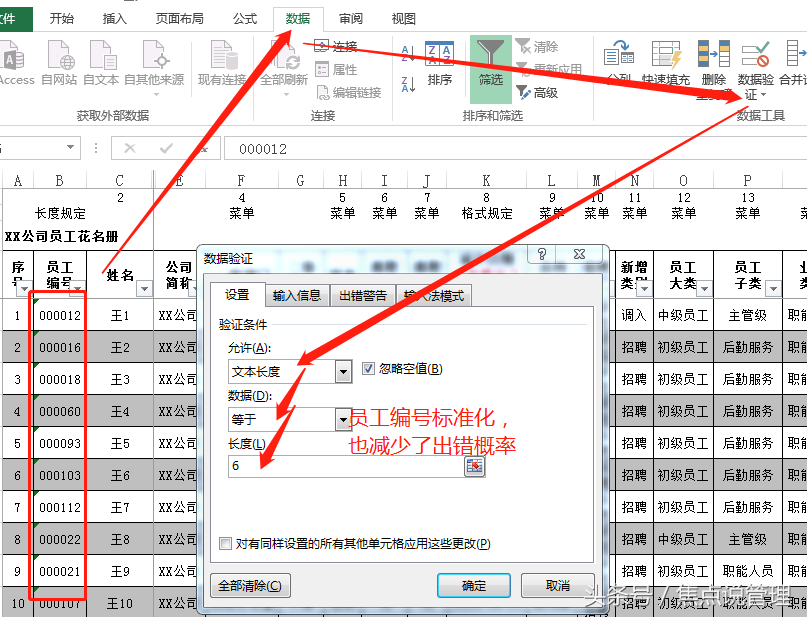
Task: Click 取消 to cancel the dialog
Action: pos(558,586)
